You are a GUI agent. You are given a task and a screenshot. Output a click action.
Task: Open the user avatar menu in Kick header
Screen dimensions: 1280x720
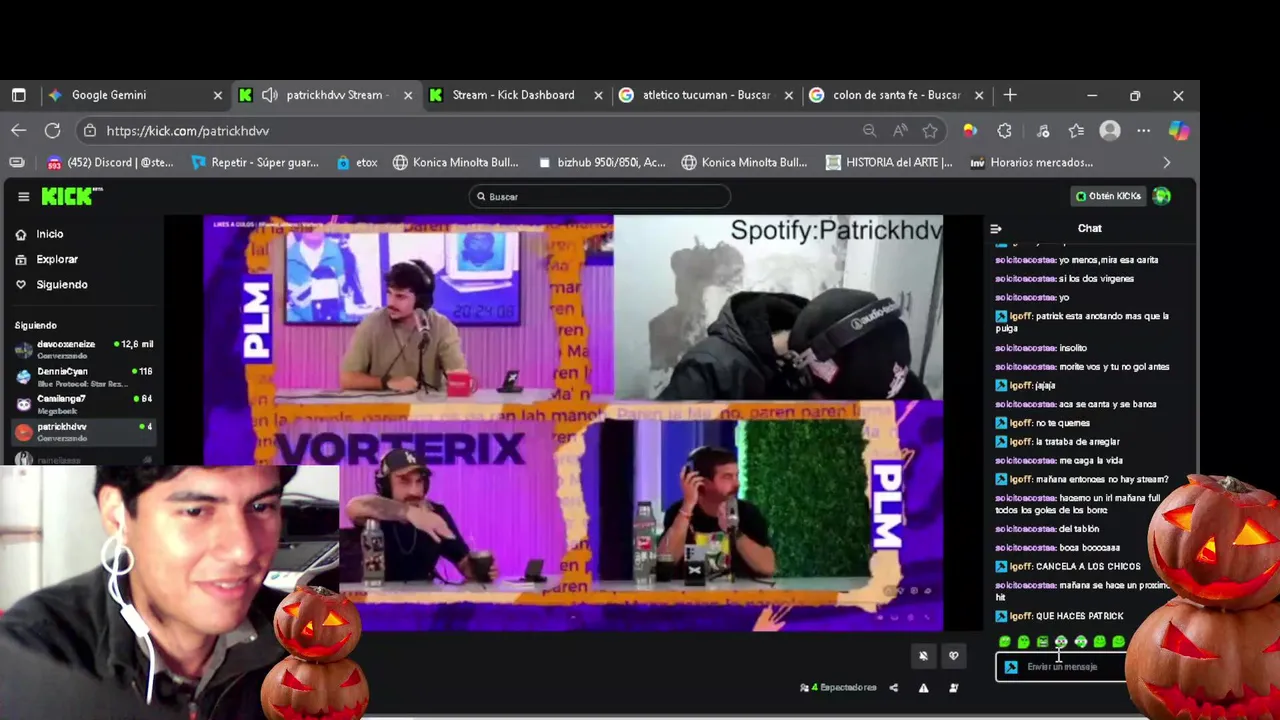(x=1162, y=196)
